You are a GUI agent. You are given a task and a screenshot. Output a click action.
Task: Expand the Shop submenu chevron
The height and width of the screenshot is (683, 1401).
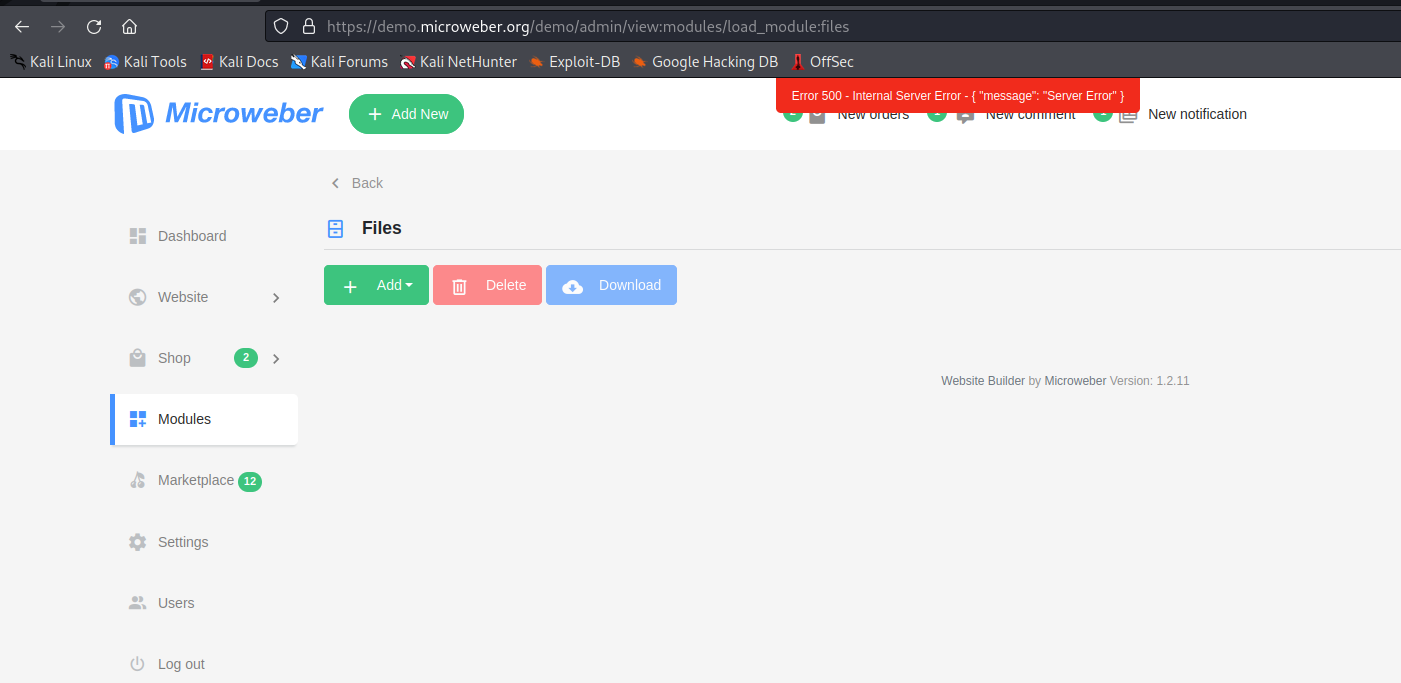click(276, 359)
